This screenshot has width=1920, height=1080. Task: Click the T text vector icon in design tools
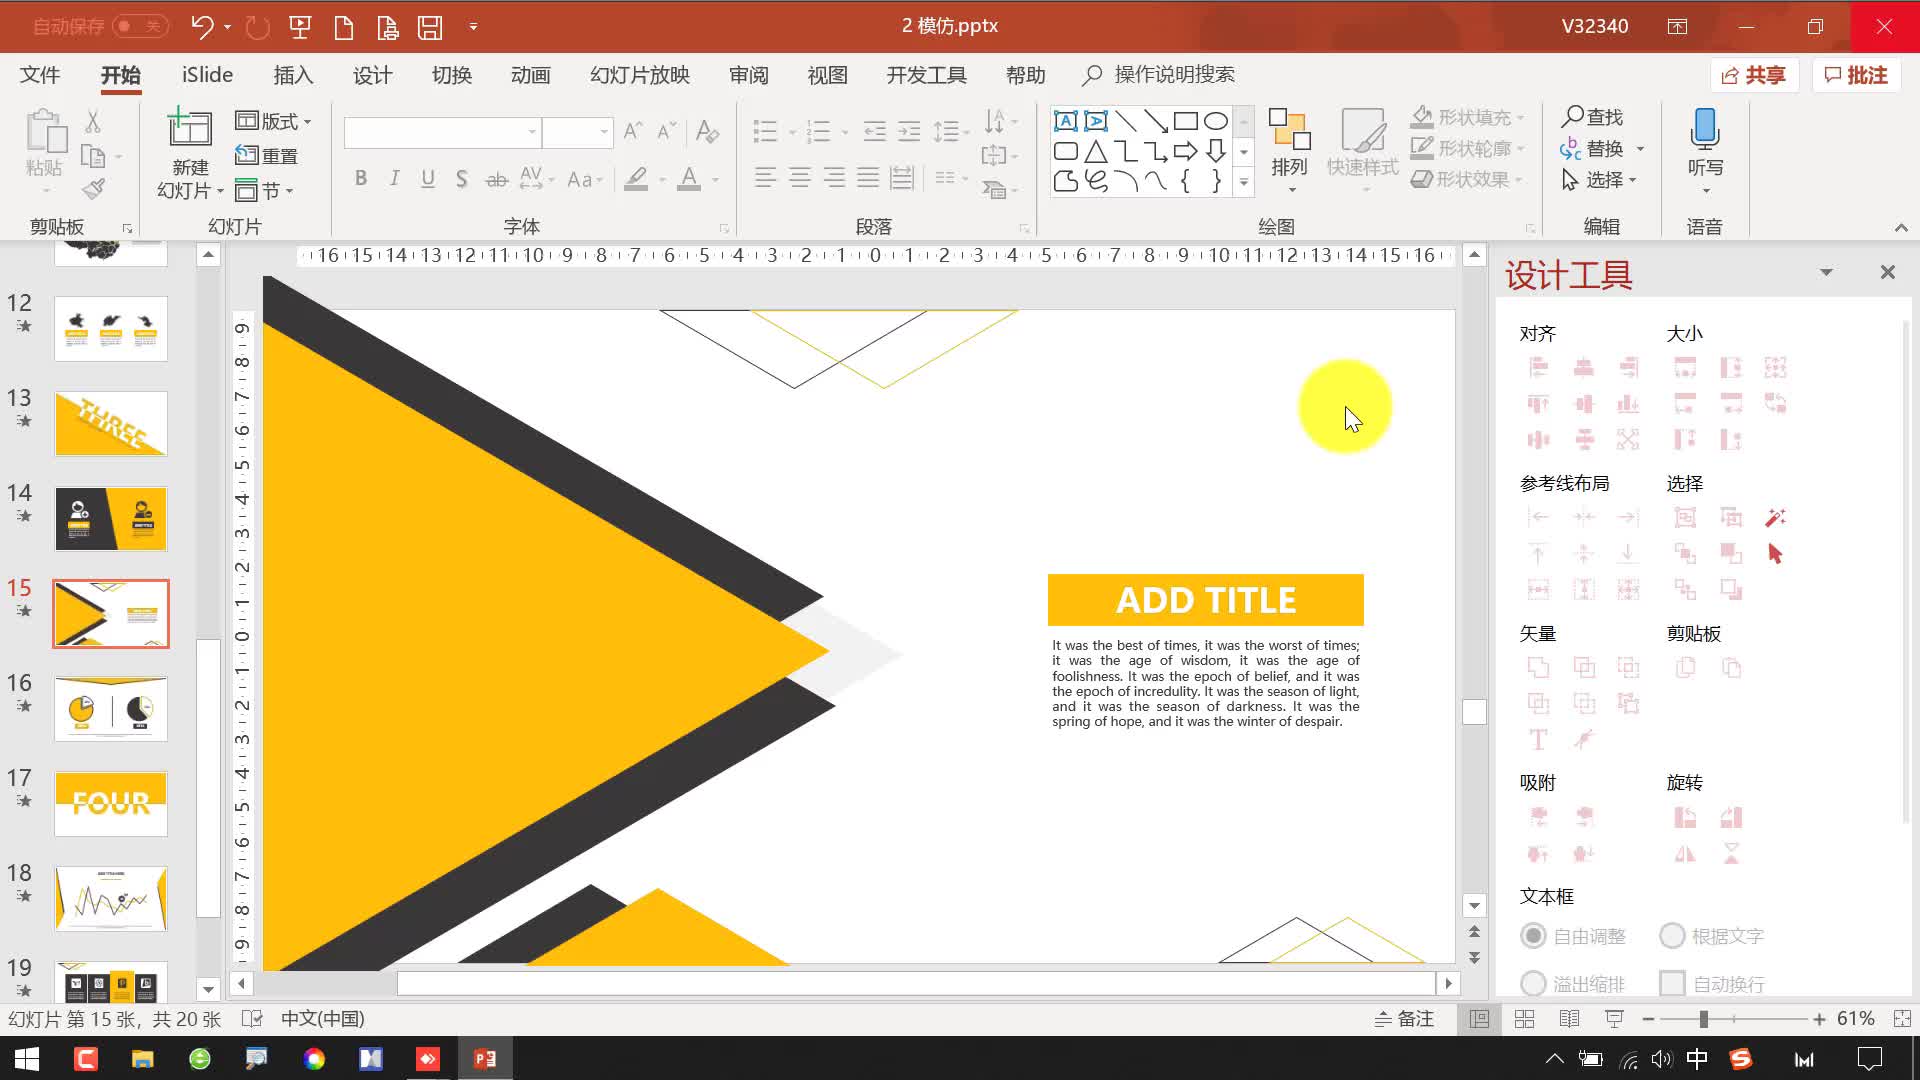(x=1538, y=740)
